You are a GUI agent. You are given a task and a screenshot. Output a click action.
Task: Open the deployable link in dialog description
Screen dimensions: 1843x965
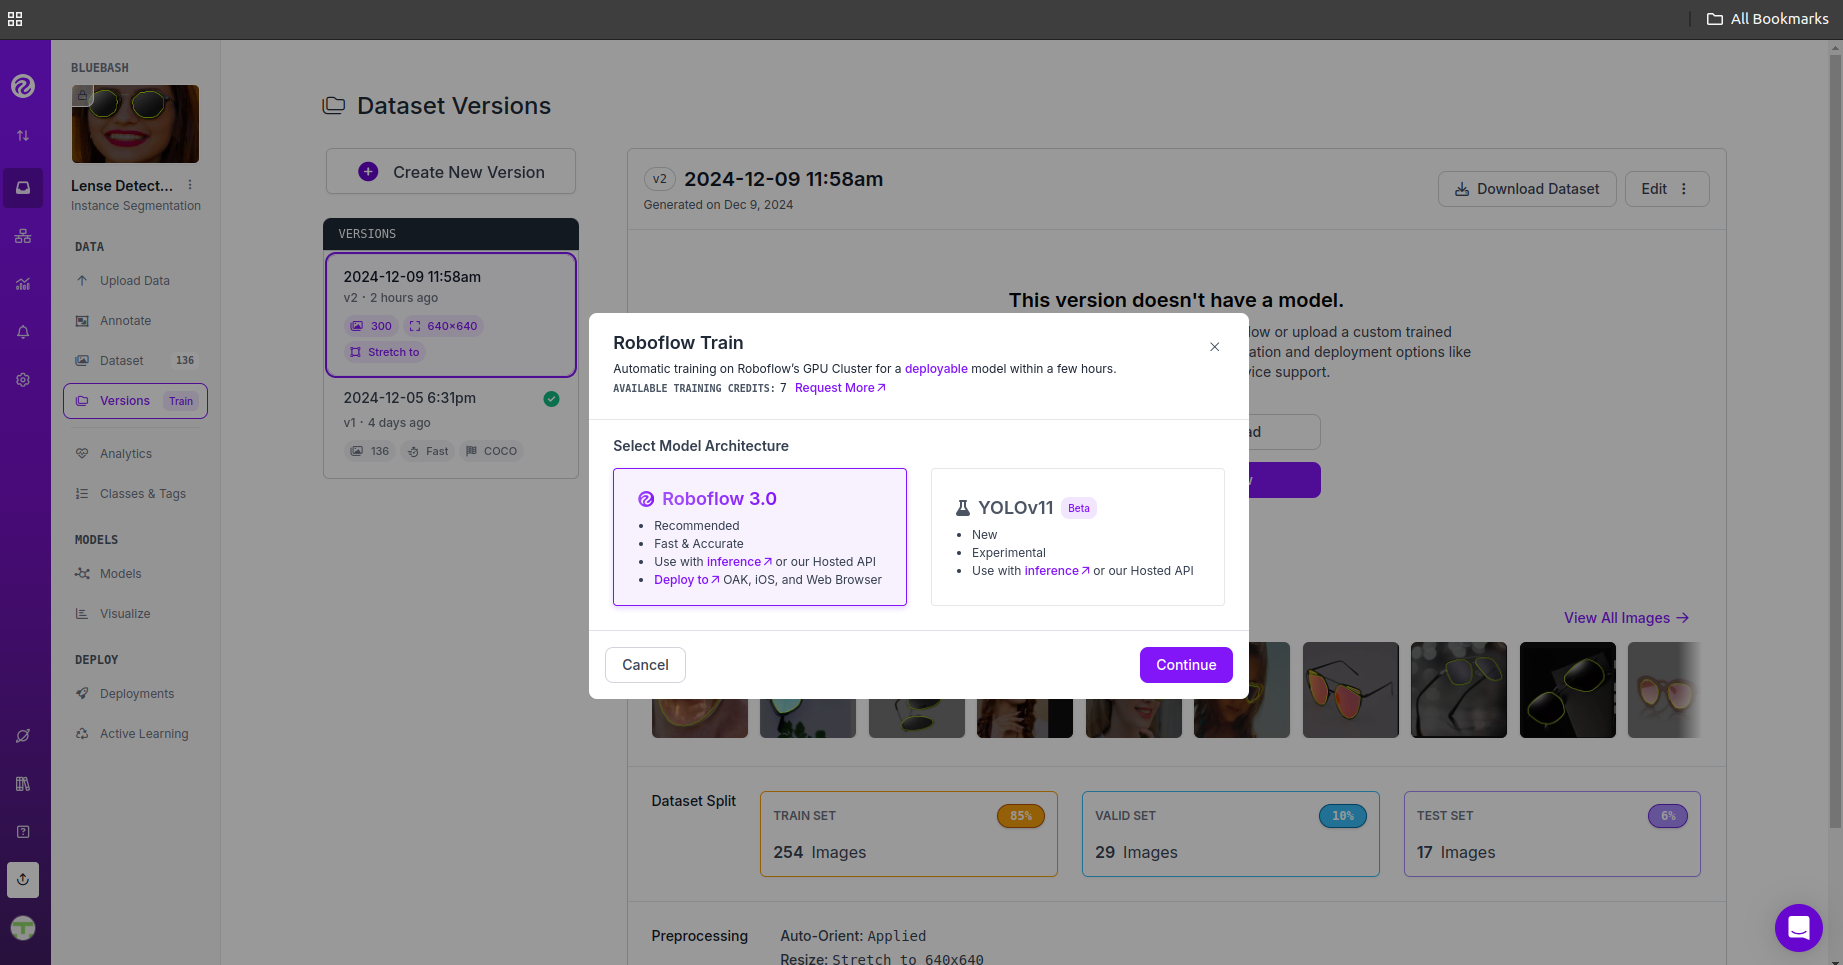coord(936,369)
